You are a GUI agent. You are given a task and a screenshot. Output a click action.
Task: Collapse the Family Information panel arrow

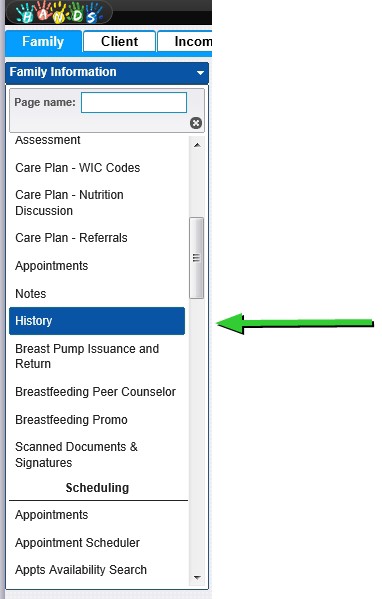tap(200, 73)
